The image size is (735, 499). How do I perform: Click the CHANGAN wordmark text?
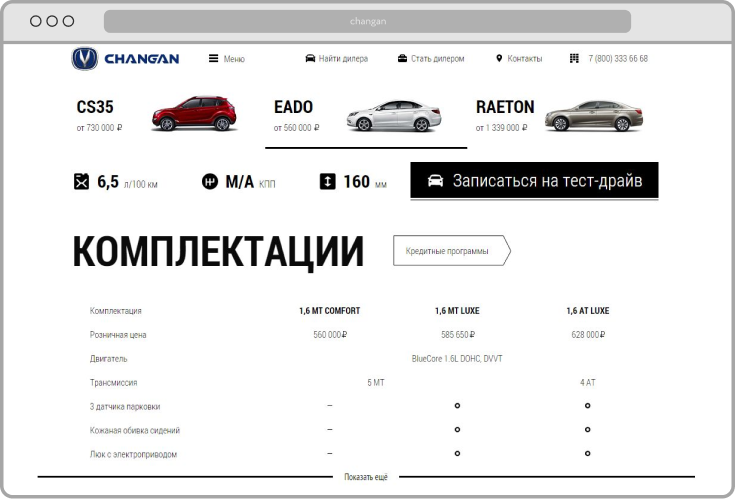(x=142, y=59)
